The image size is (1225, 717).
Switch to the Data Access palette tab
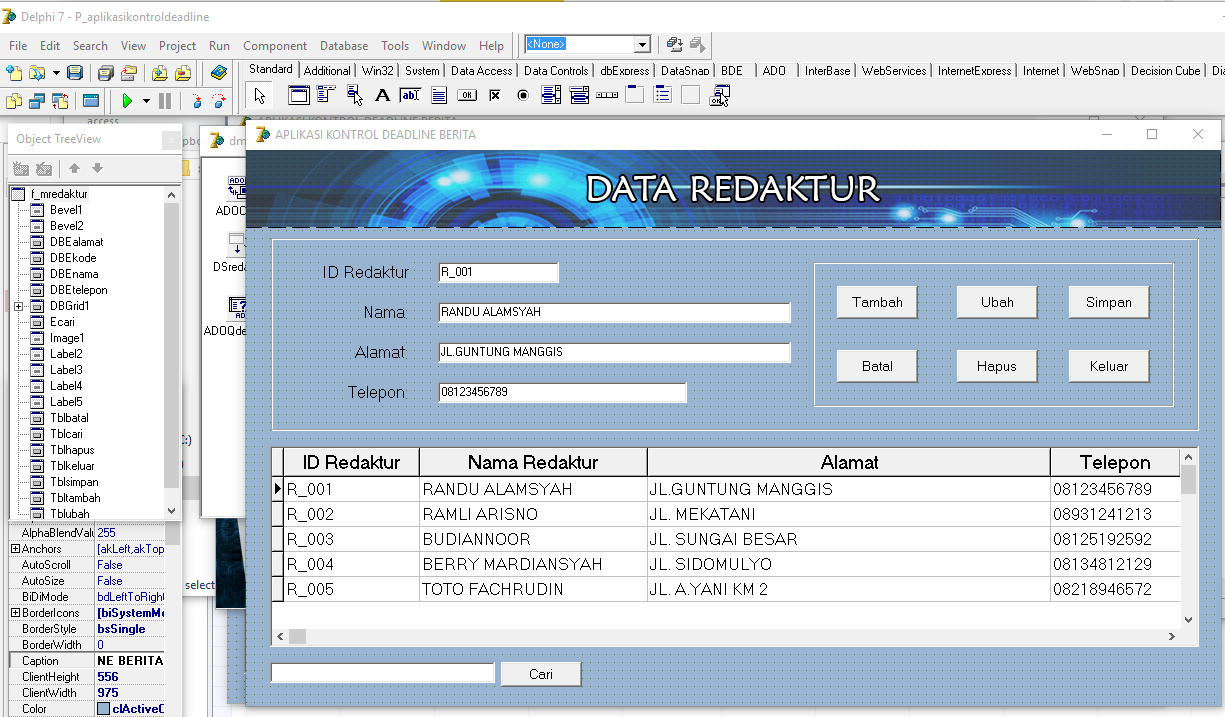coord(481,71)
